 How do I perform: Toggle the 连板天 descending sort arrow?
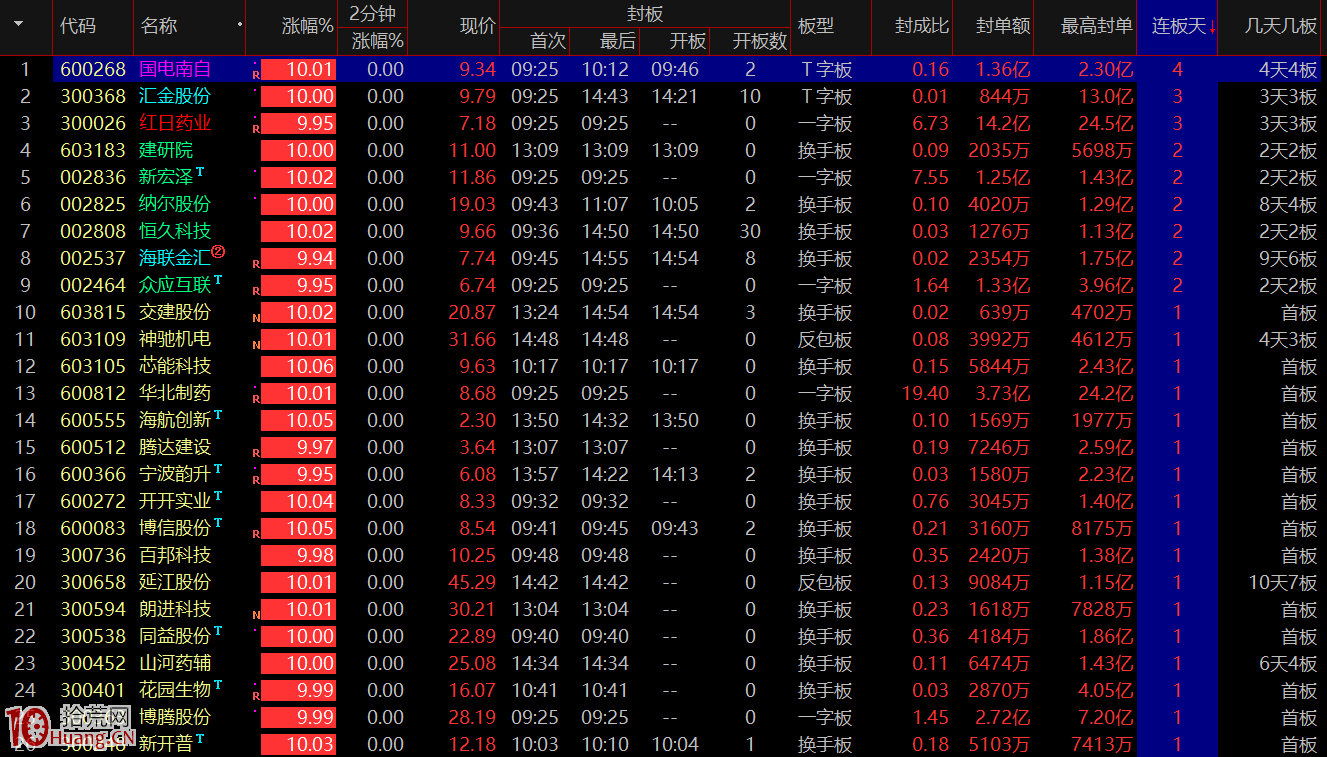click(x=1212, y=27)
